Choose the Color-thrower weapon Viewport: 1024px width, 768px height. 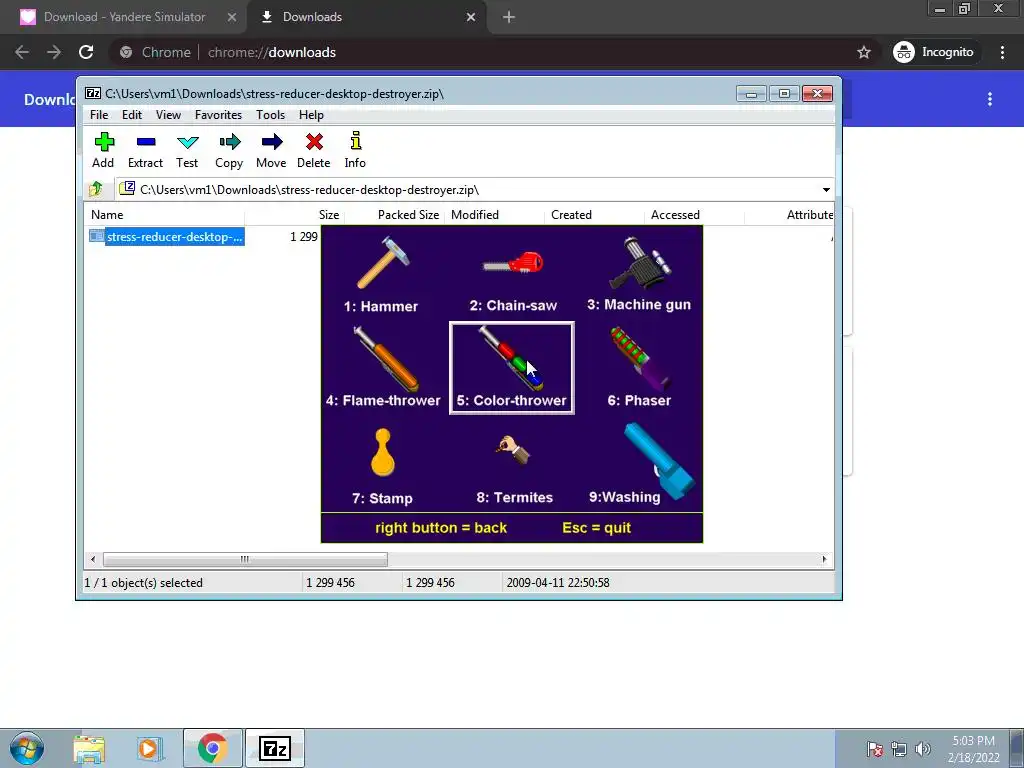(x=512, y=368)
